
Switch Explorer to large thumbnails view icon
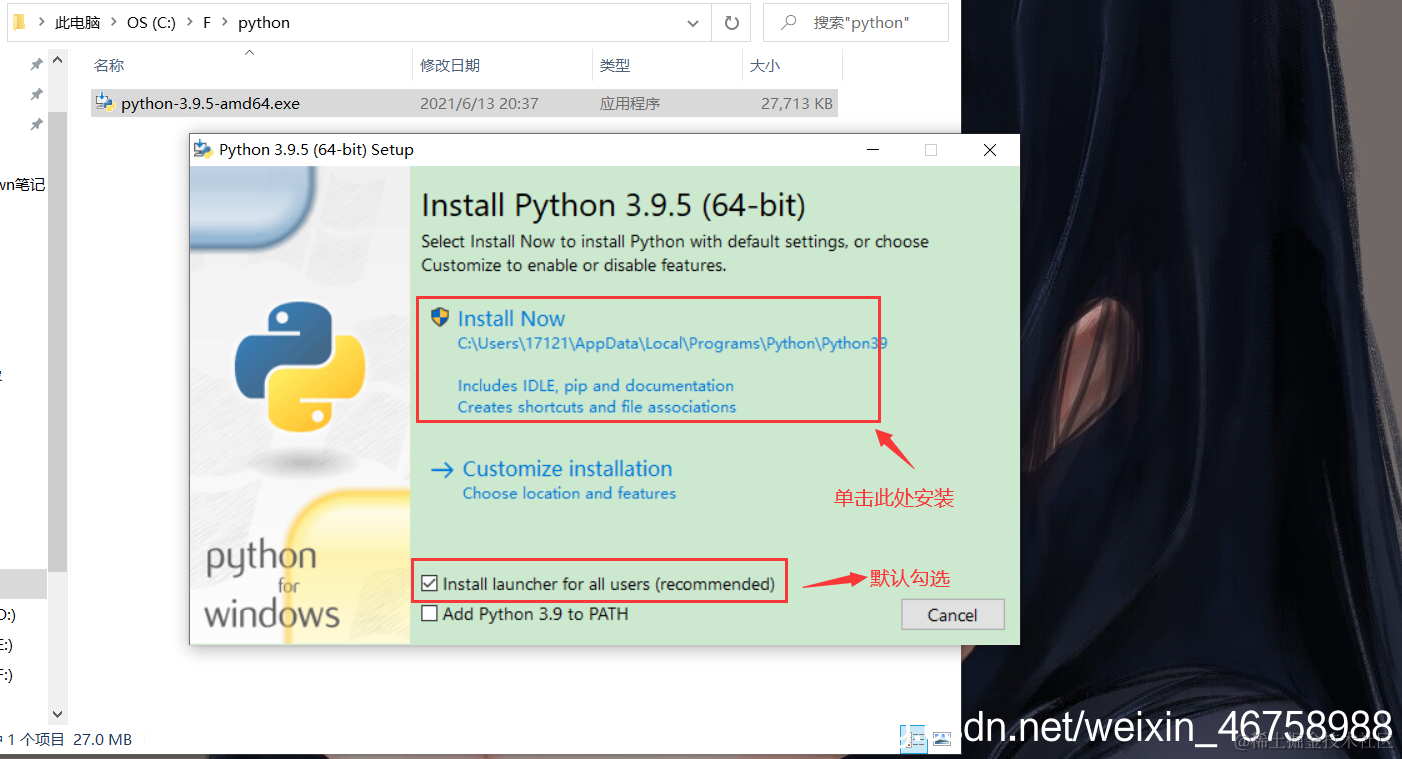point(941,739)
